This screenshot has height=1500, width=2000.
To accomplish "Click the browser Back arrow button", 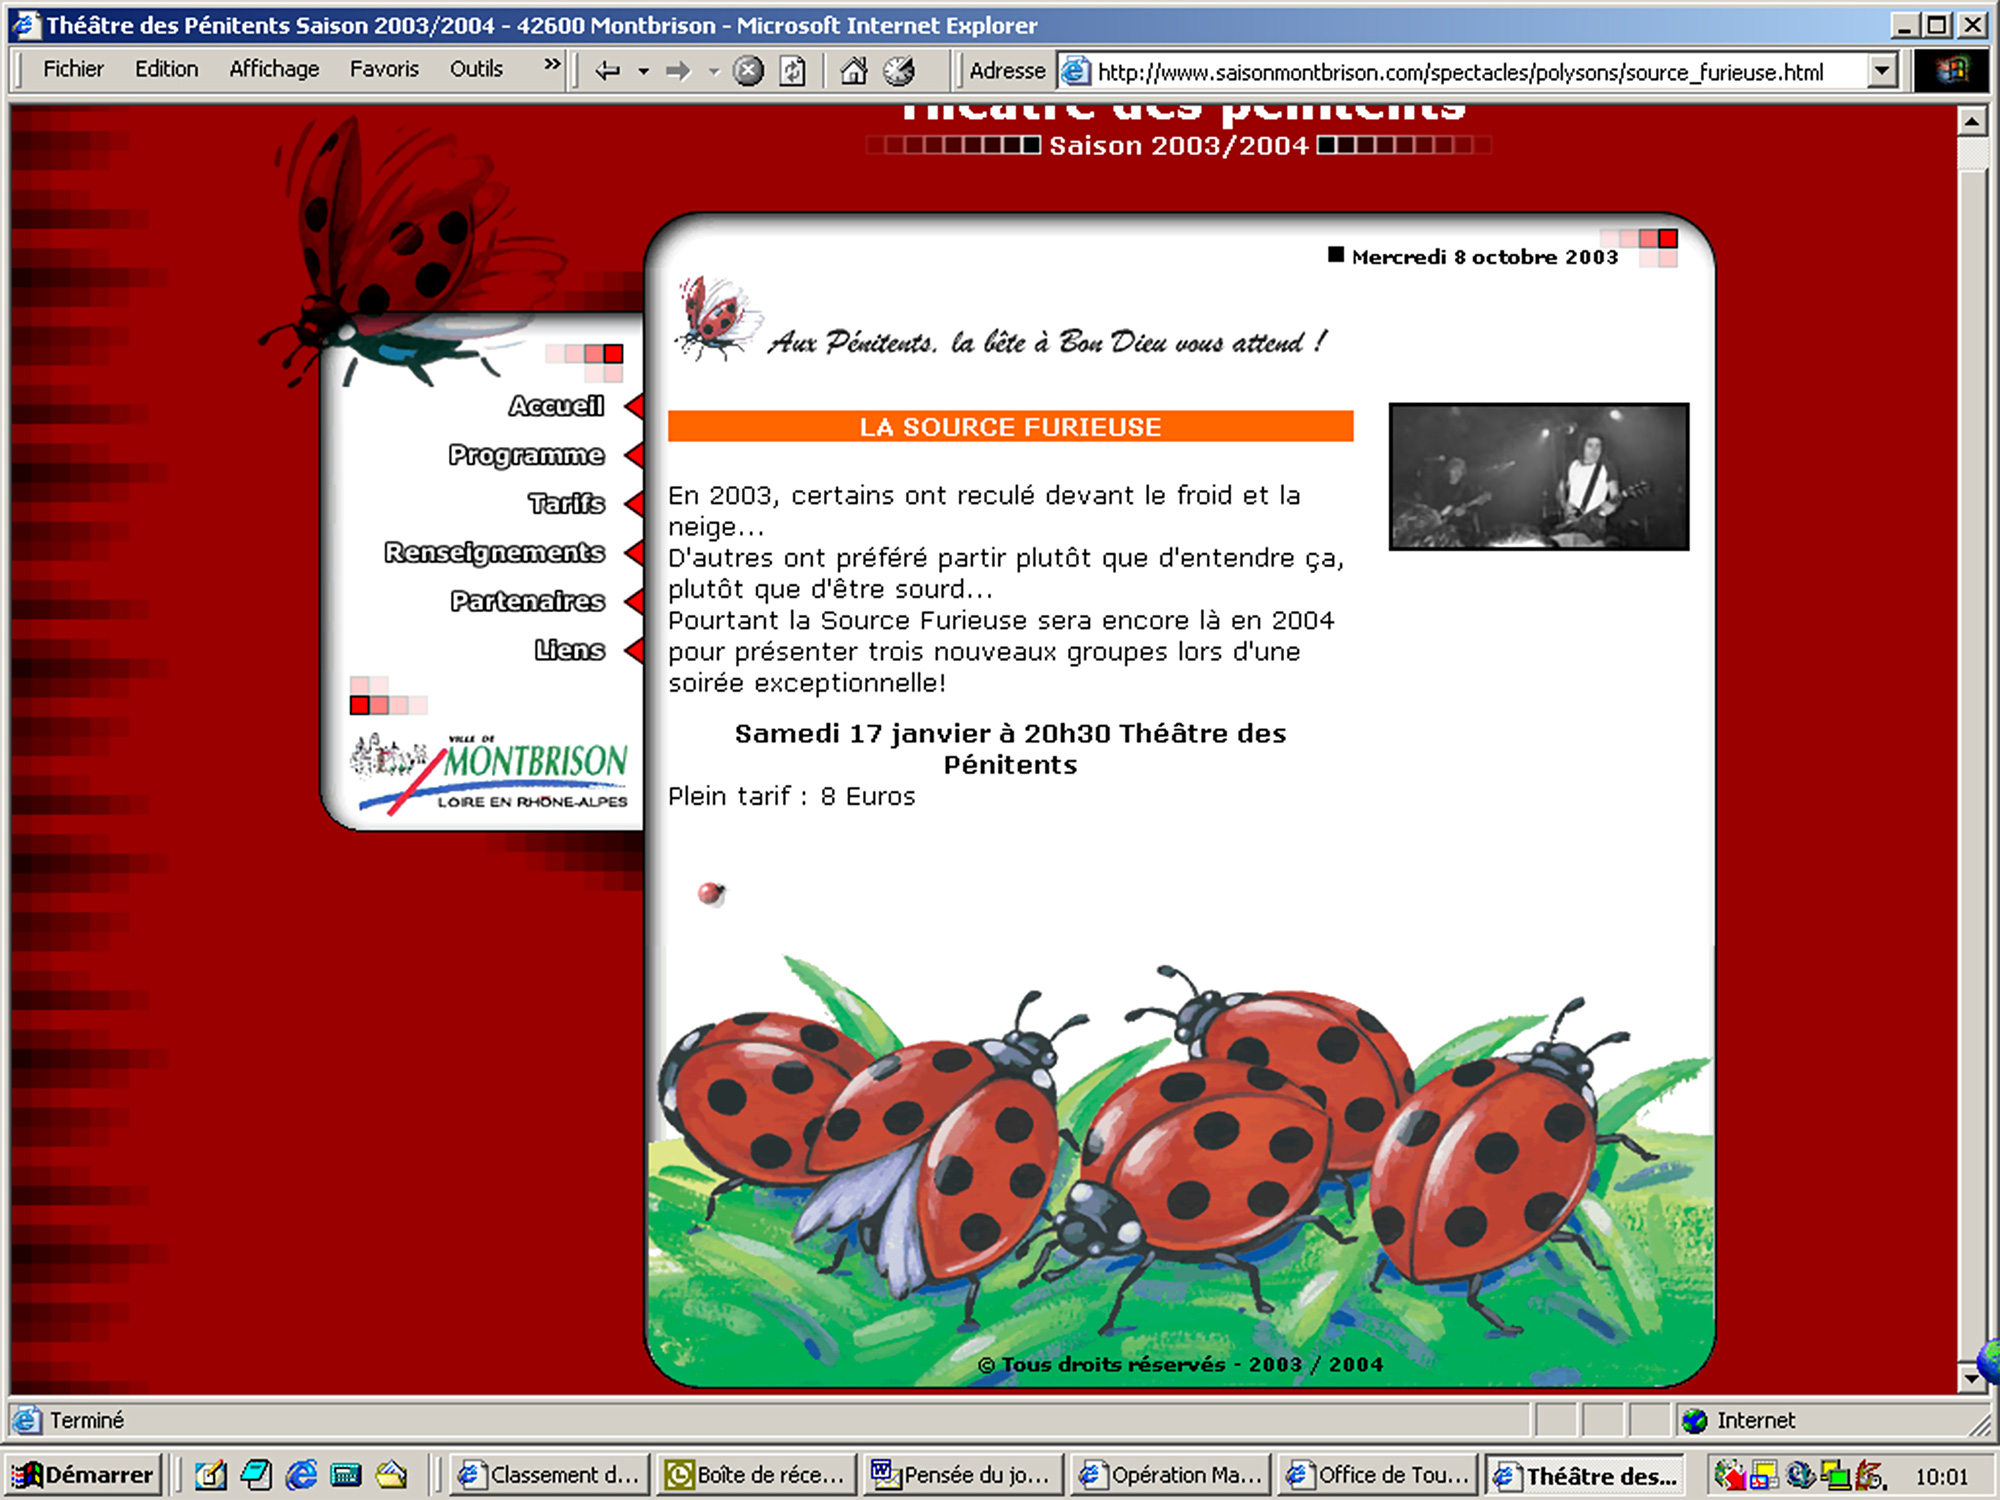I will [607, 71].
